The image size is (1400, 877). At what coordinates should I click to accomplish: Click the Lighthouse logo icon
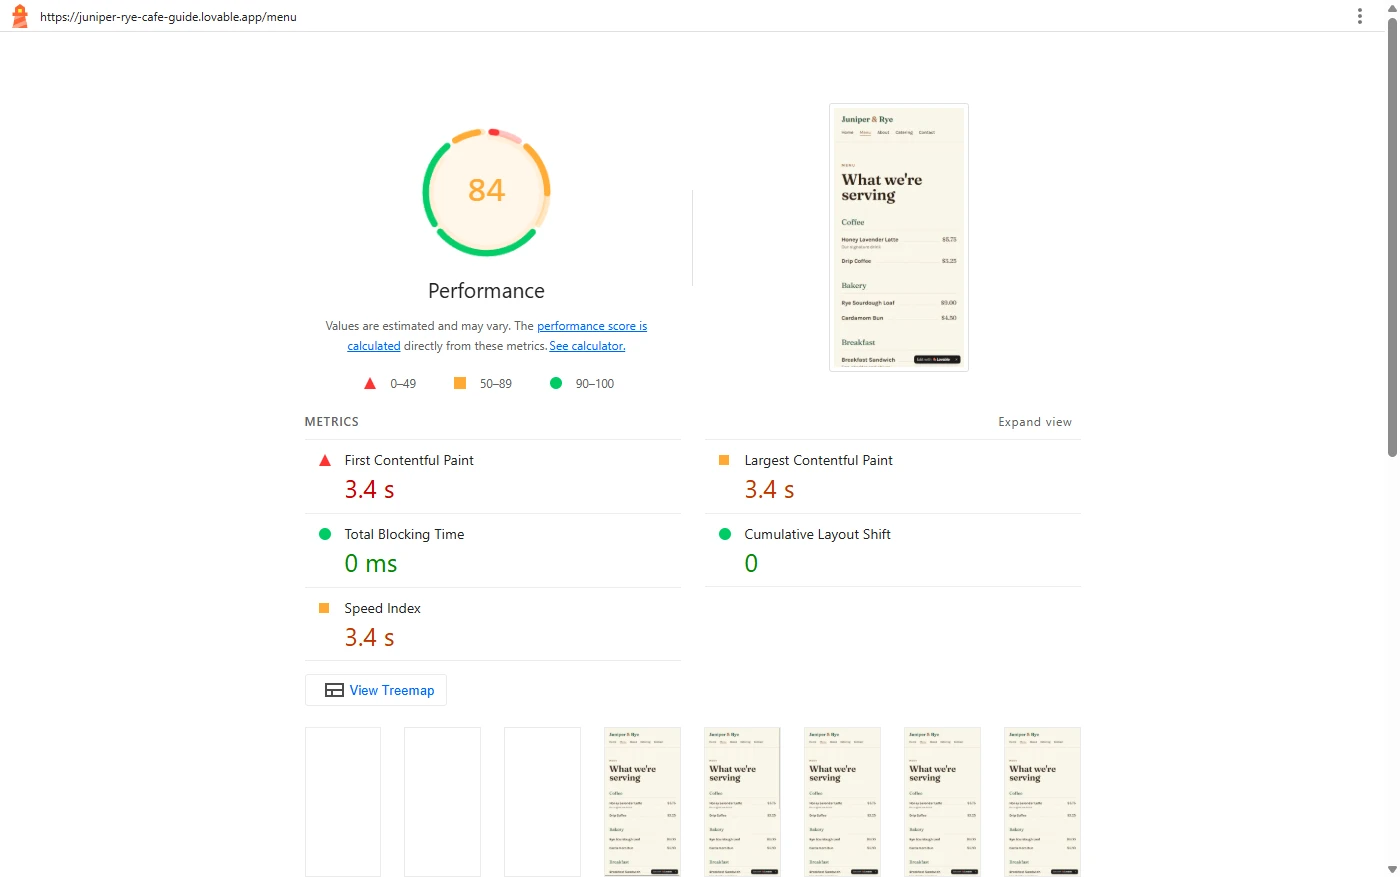coord(19,16)
